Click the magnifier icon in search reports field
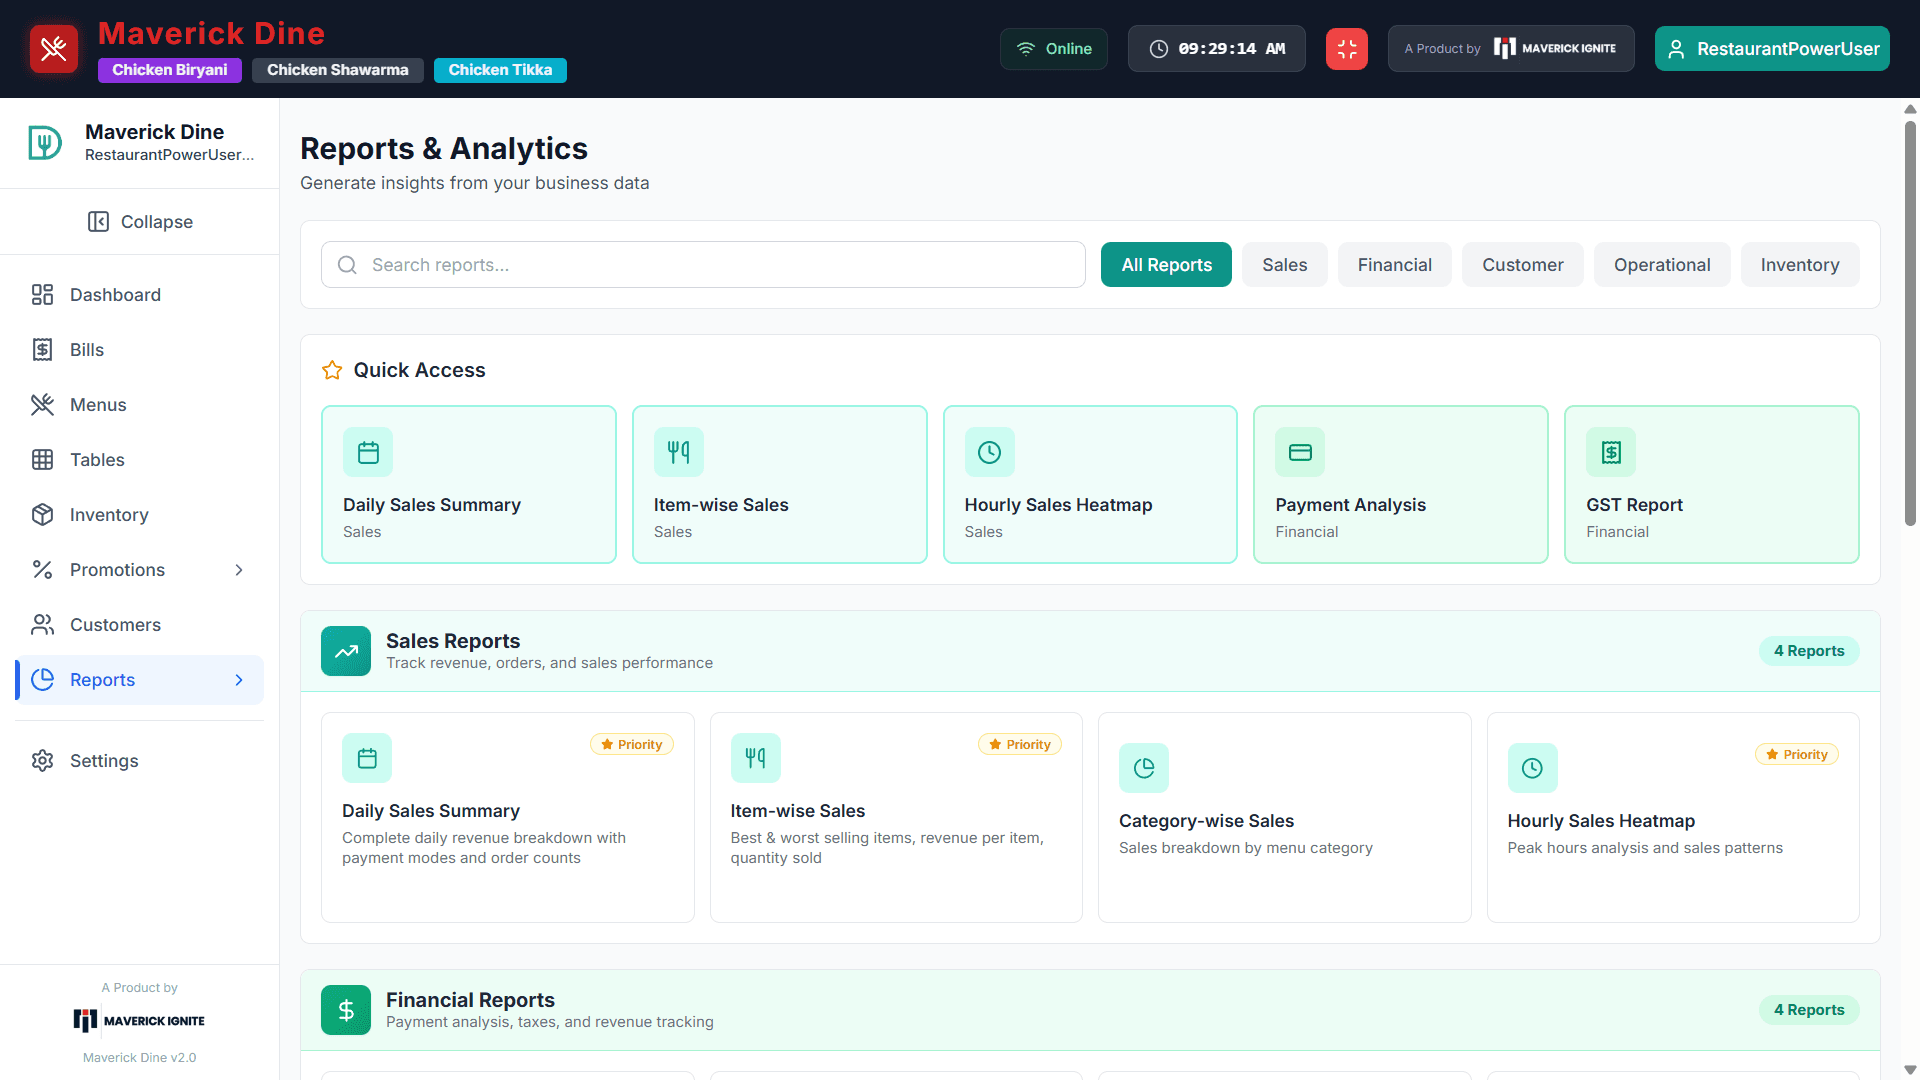1920x1080 pixels. click(x=347, y=264)
